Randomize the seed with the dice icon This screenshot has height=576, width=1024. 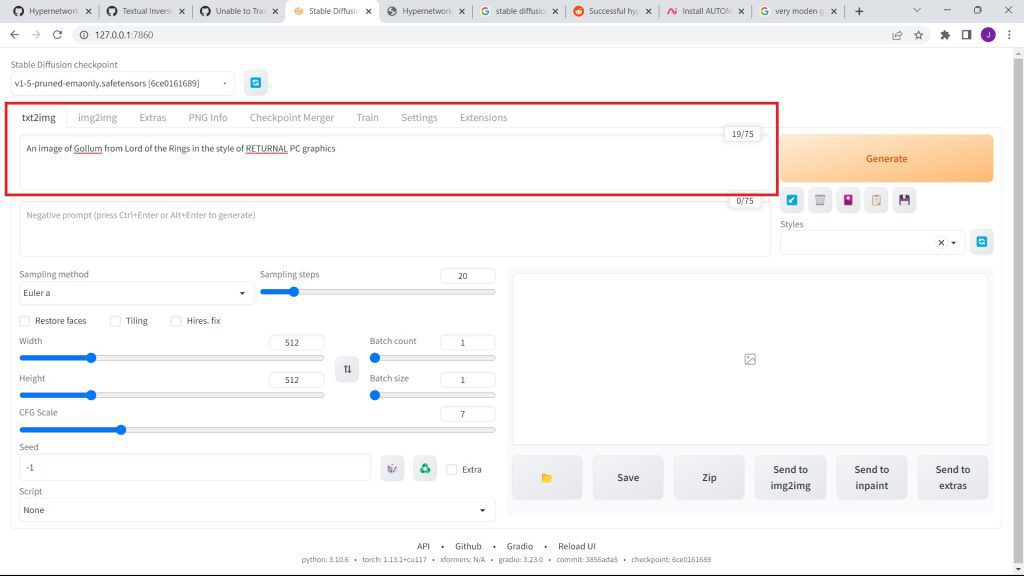point(392,468)
